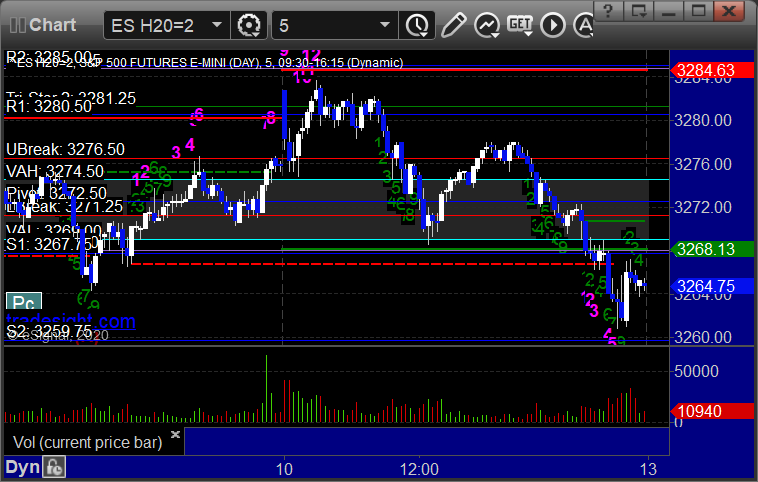Click the 12:00 time axis label
Image resolution: width=758 pixels, height=482 pixels.
point(419,469)
